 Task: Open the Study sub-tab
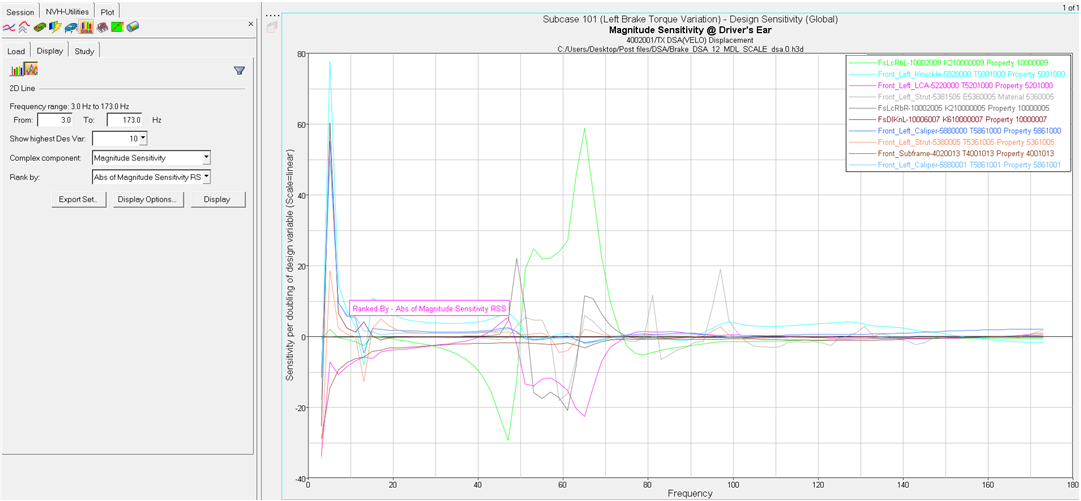[x=85, y=51]
